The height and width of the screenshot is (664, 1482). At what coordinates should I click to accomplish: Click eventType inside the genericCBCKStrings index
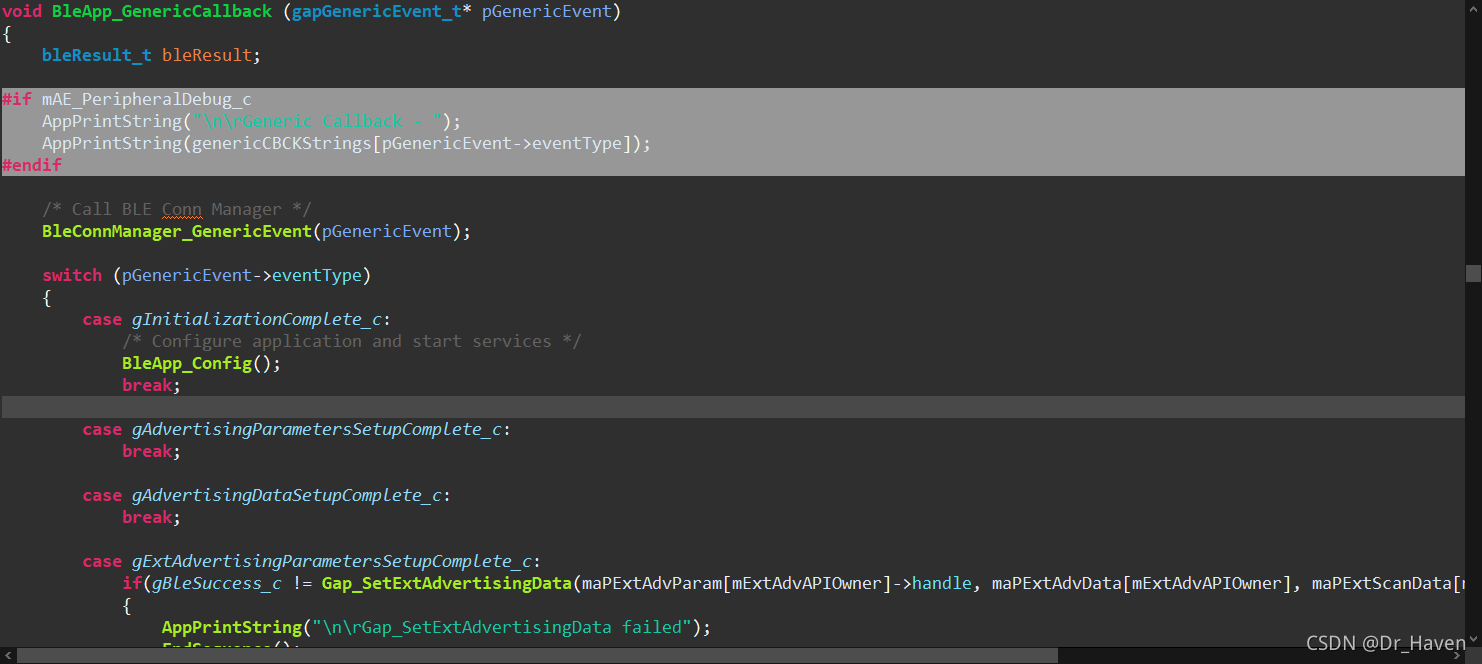(577, 143)
